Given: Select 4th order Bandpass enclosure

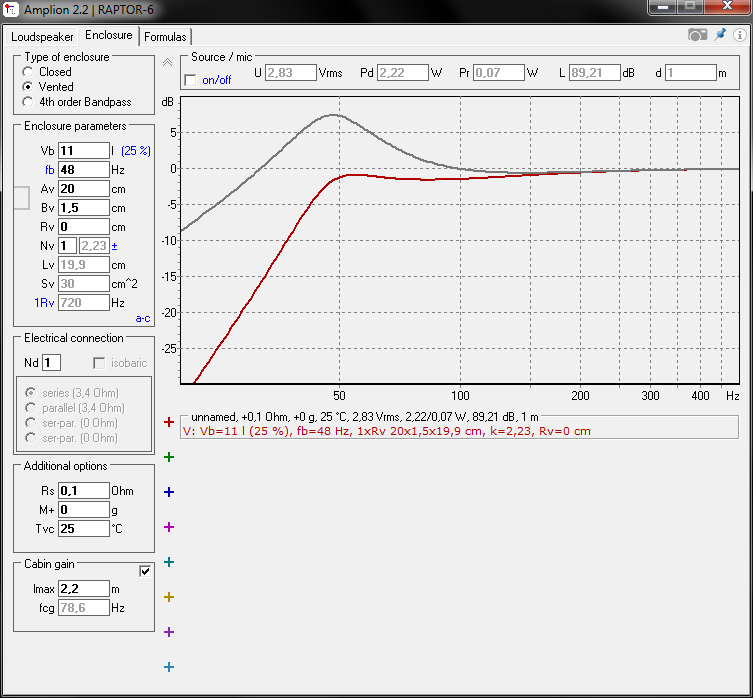Looking at the screenshot, I should point(77,102).
